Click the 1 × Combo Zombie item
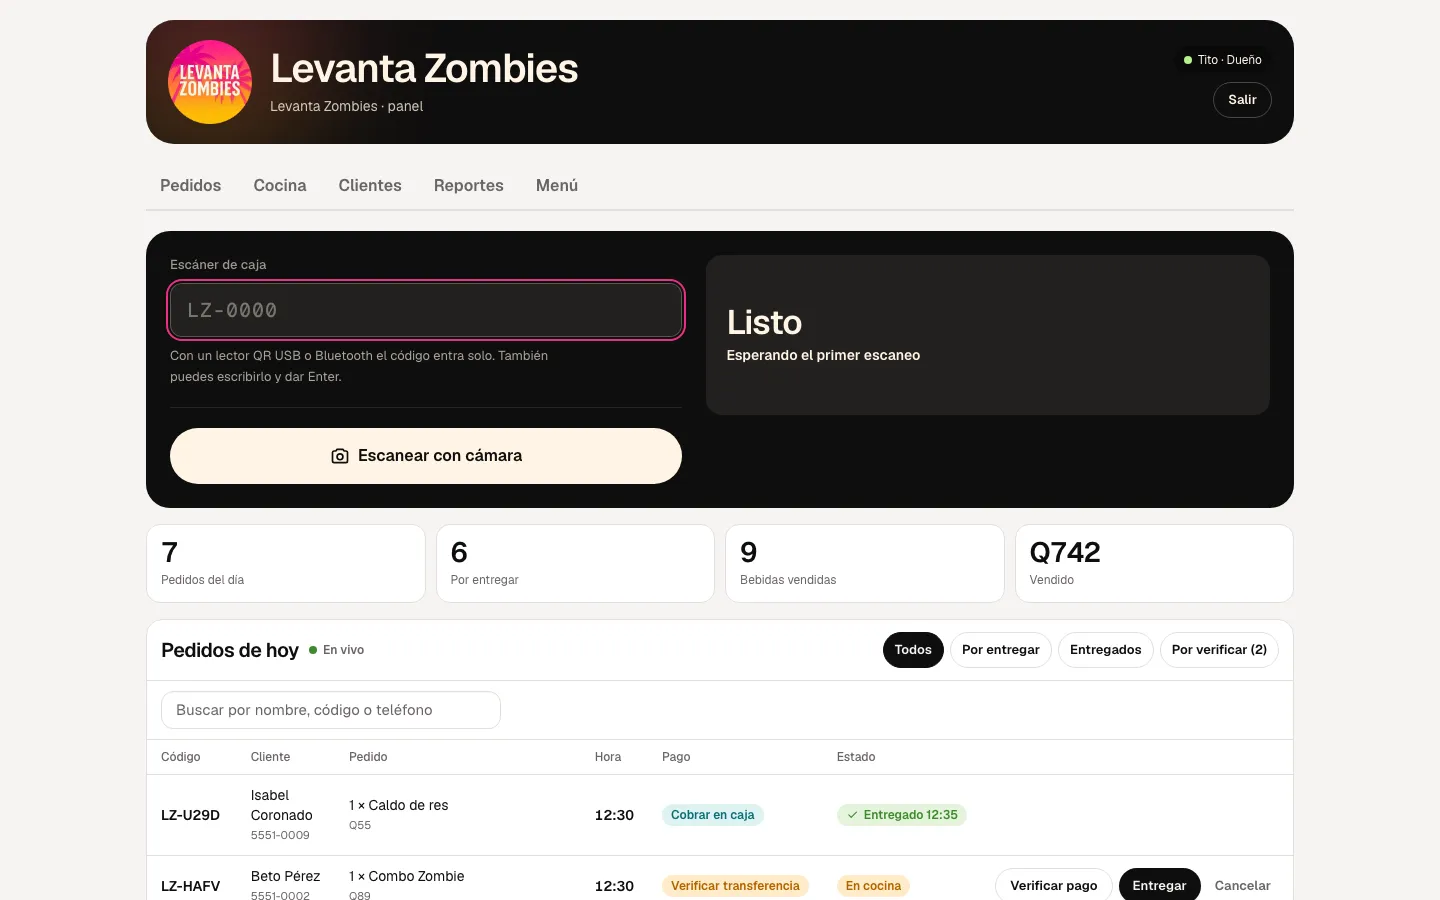Viewport: 1440px width, 900px height. [407, 876]
